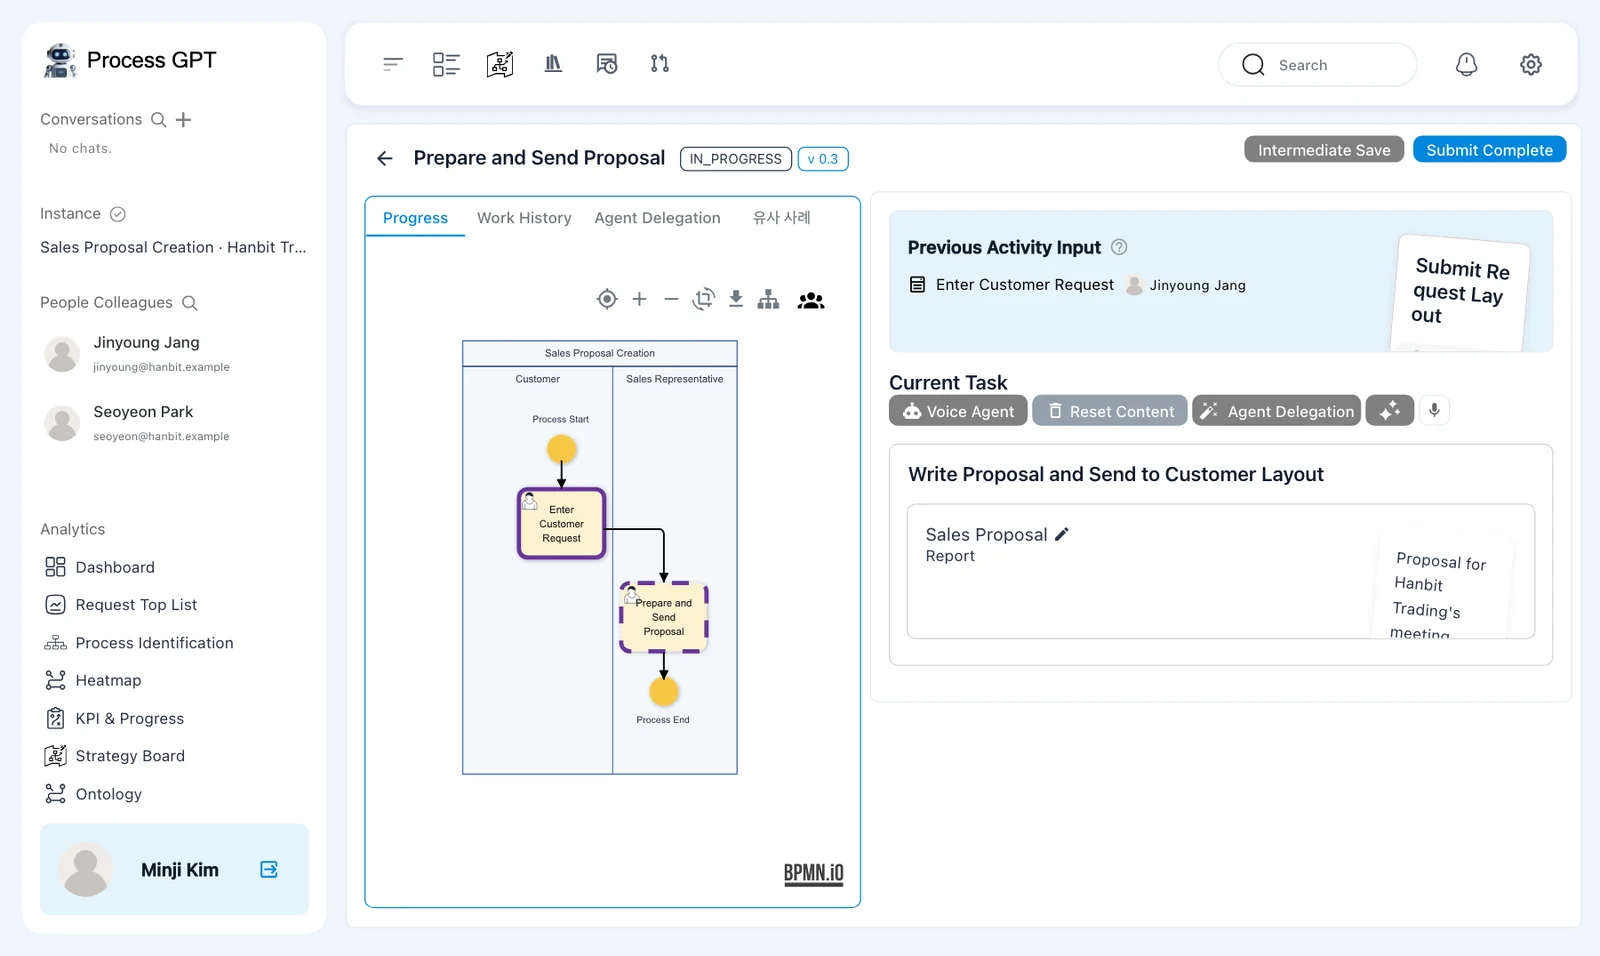Viewport: 1600px width, 956px height.
Task: Start a new conversation with plus icon
Action: [x=183, y=120]
